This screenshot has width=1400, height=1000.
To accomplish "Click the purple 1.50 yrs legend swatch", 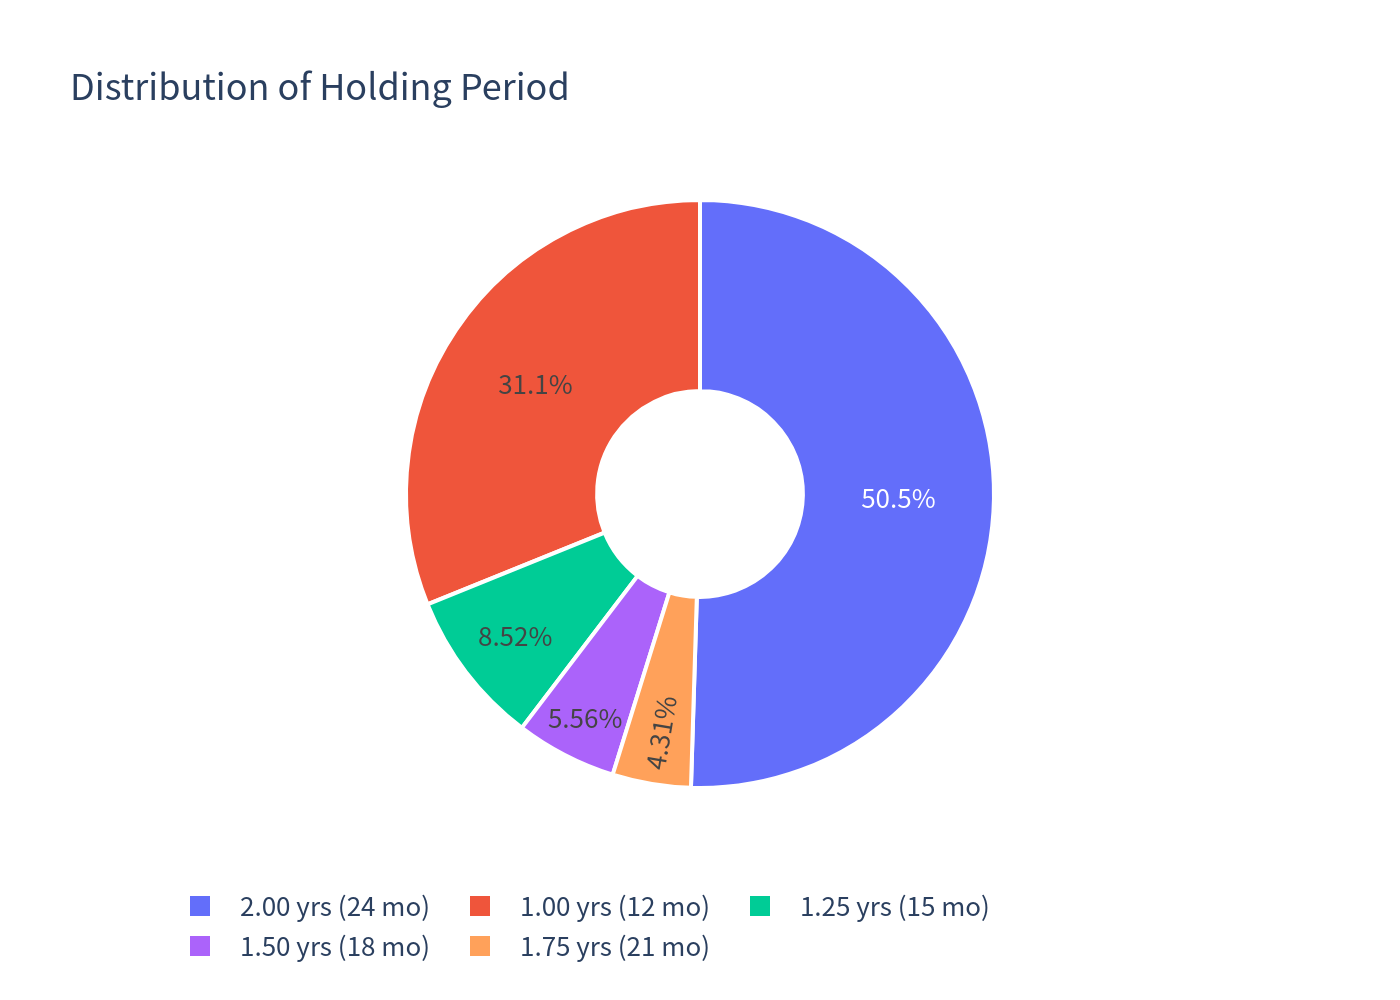I will point(200,946).
